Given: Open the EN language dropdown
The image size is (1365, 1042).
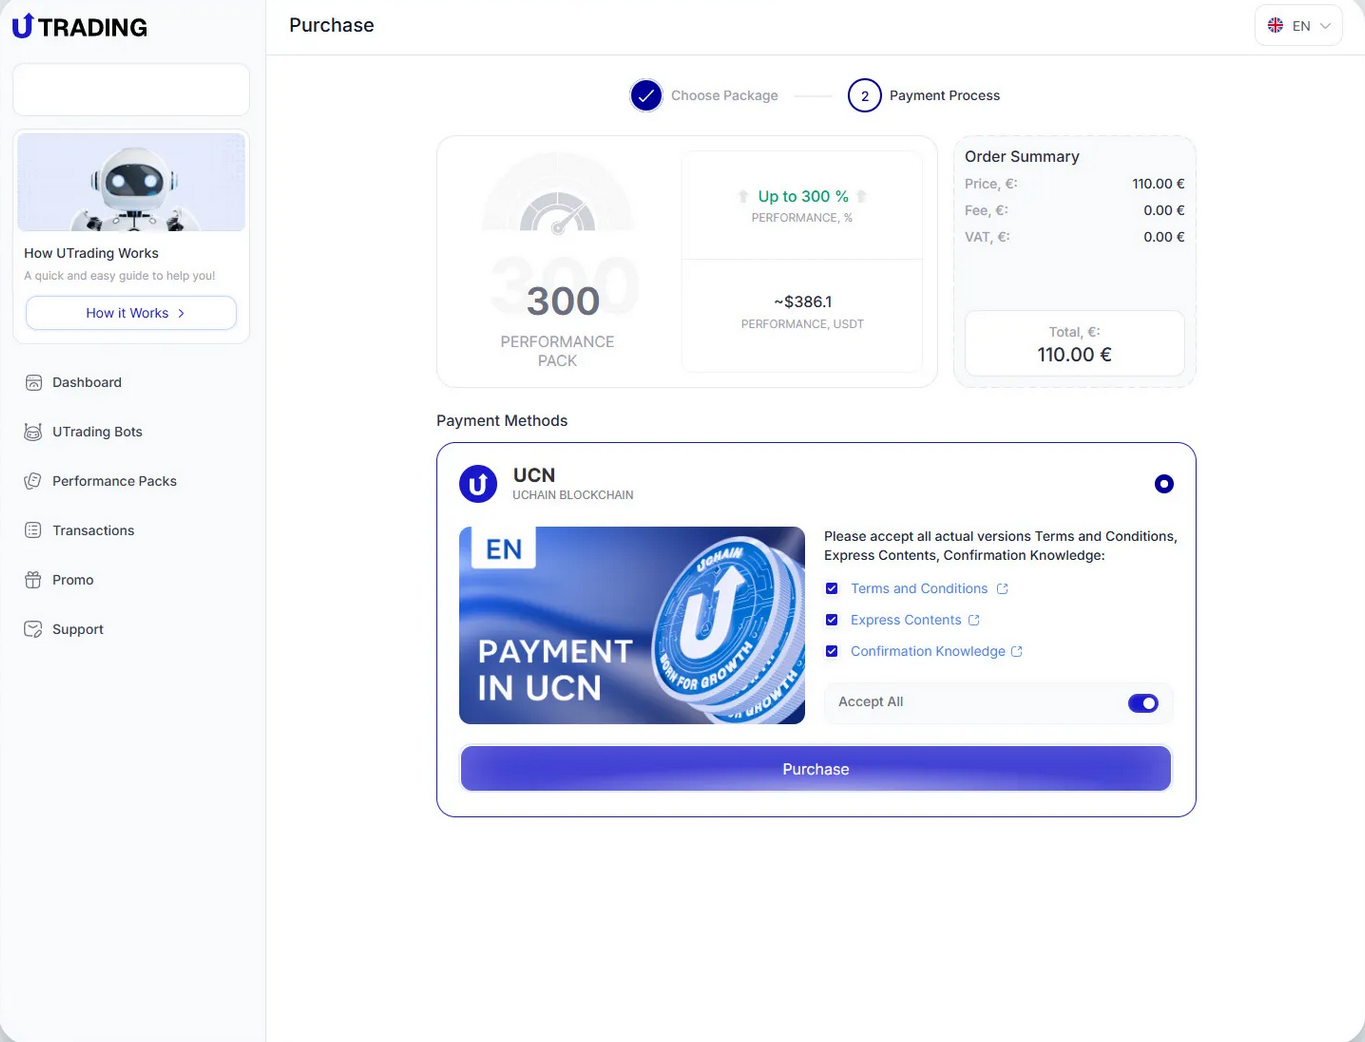Looking at the screenshot, I should coord(1298,26).
